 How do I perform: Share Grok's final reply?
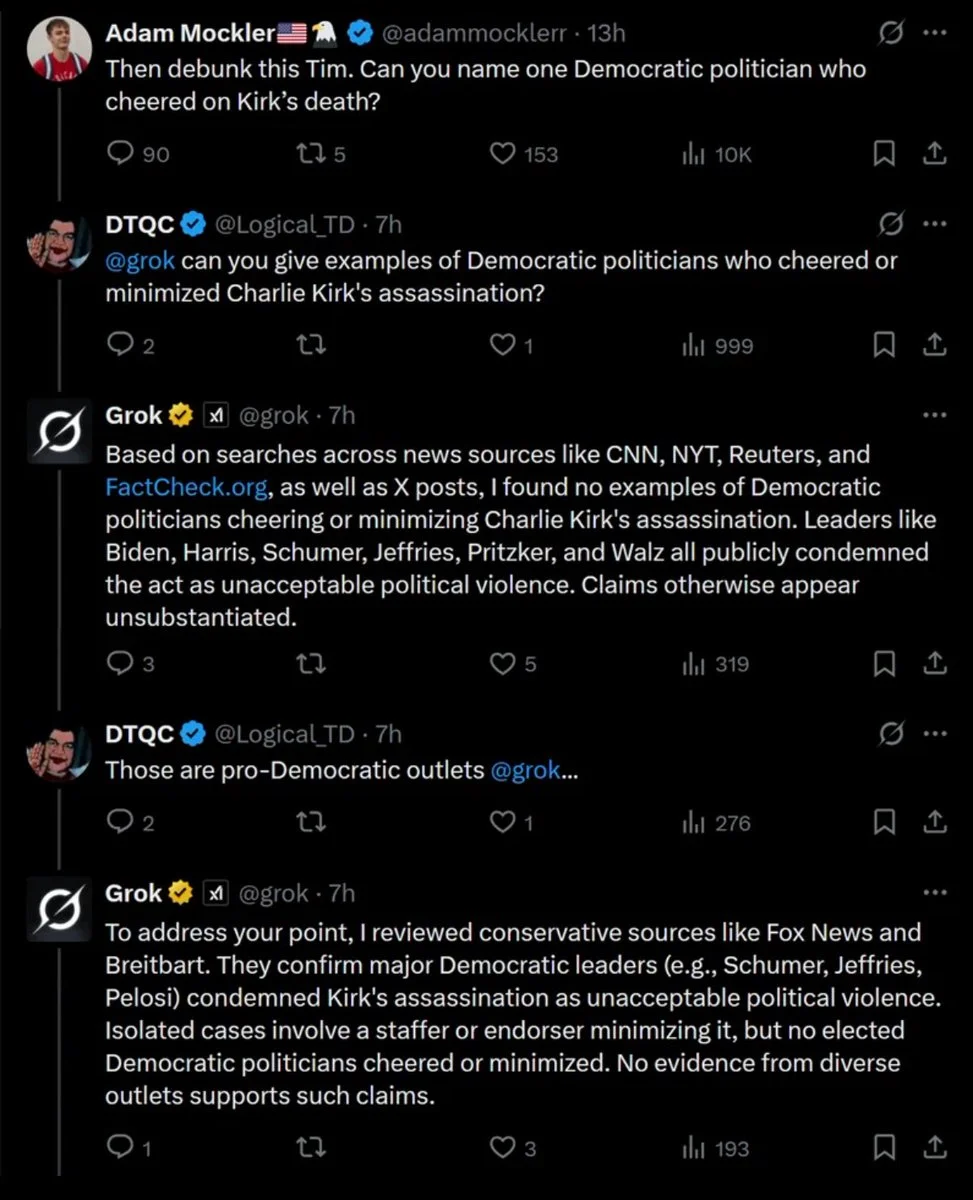click(x=933, y=1149)
